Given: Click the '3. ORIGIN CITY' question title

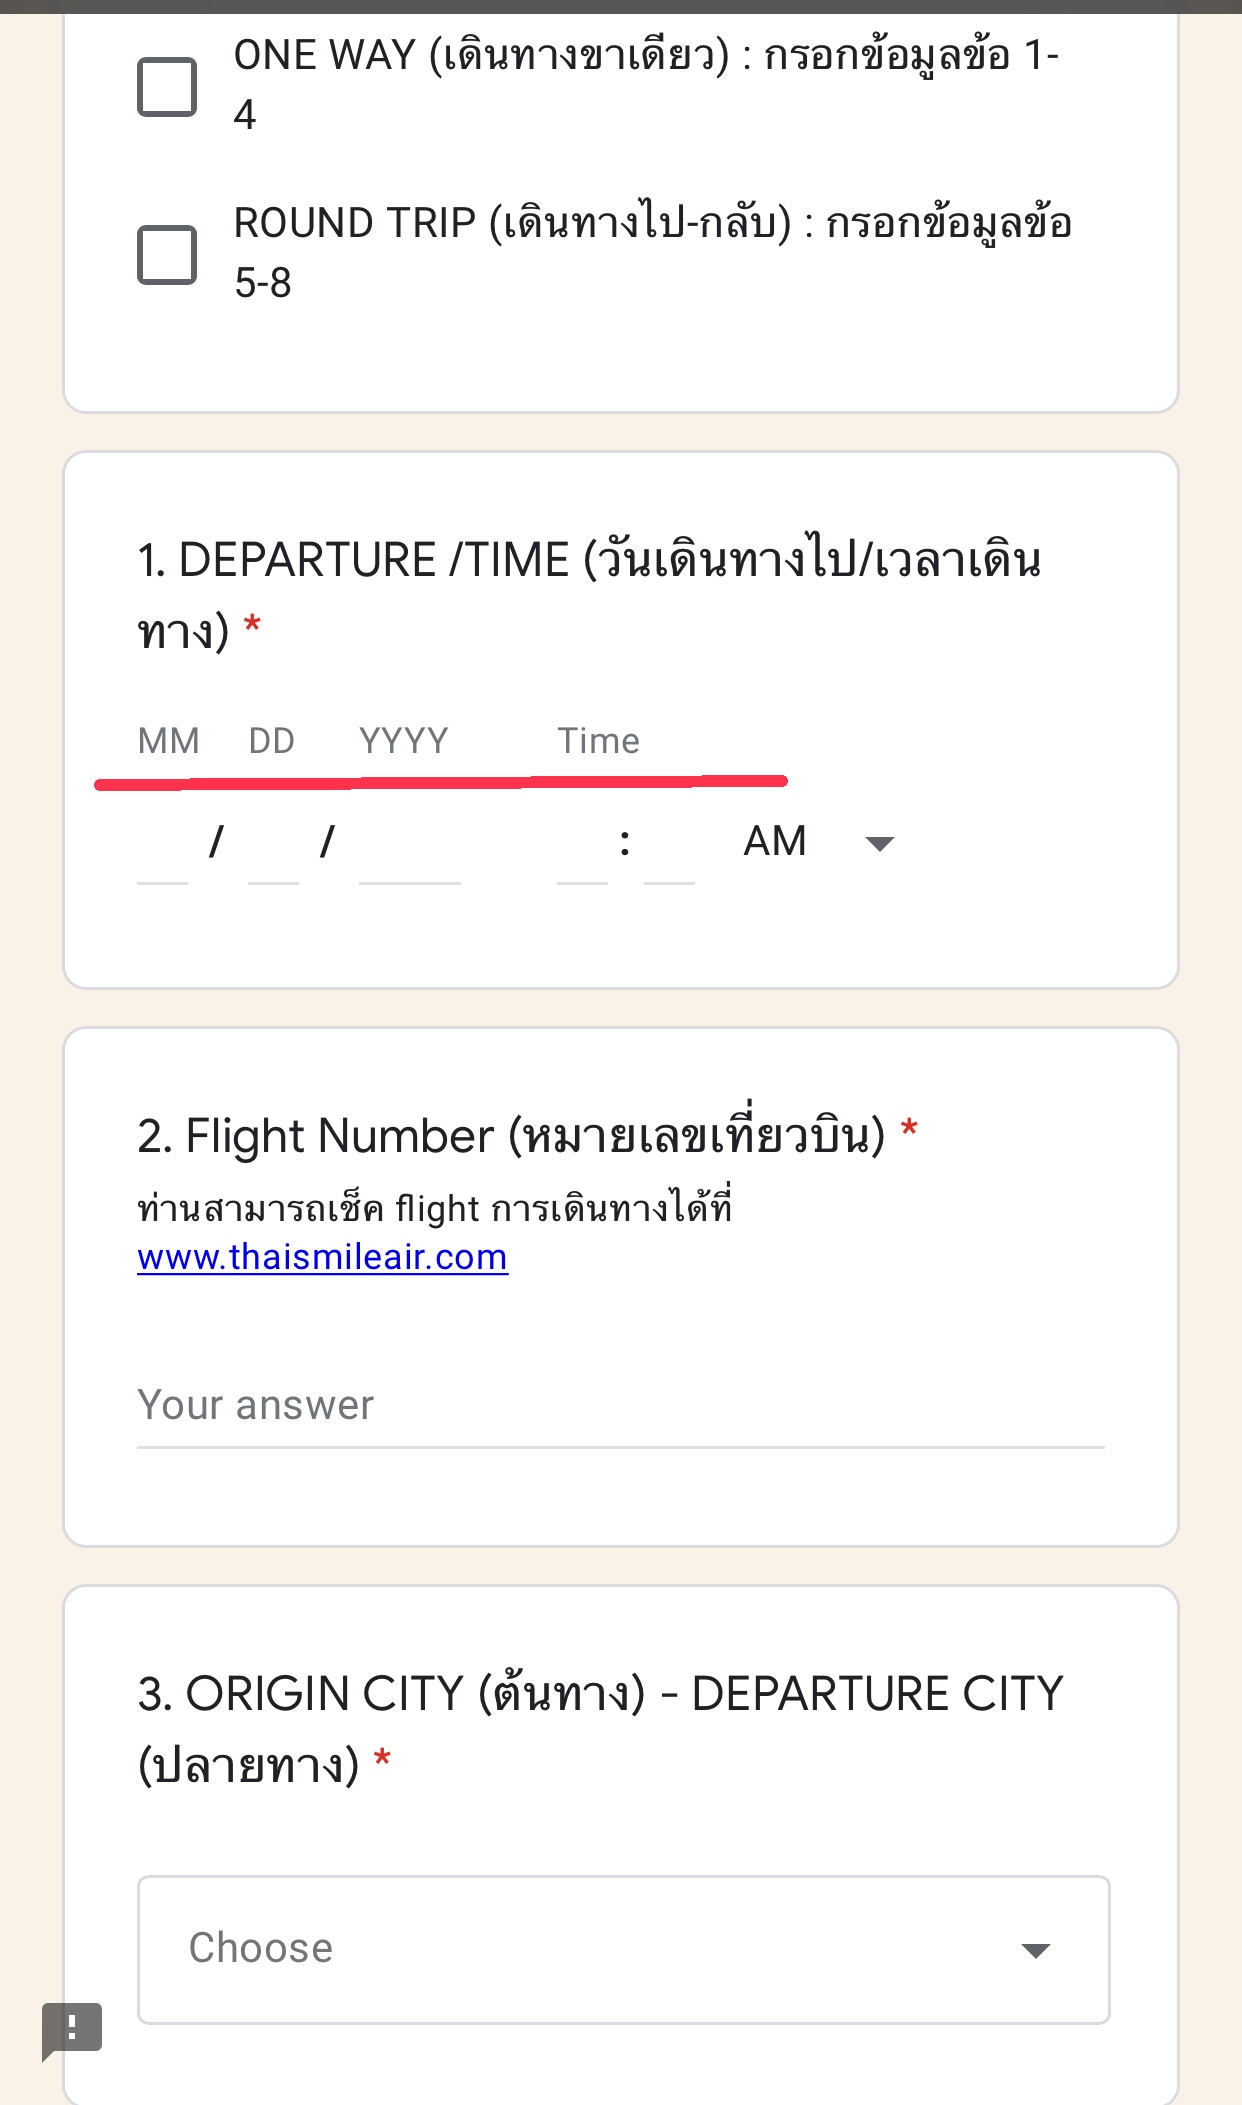Looking at the screenshot, I should click(x=600, y=1729).
